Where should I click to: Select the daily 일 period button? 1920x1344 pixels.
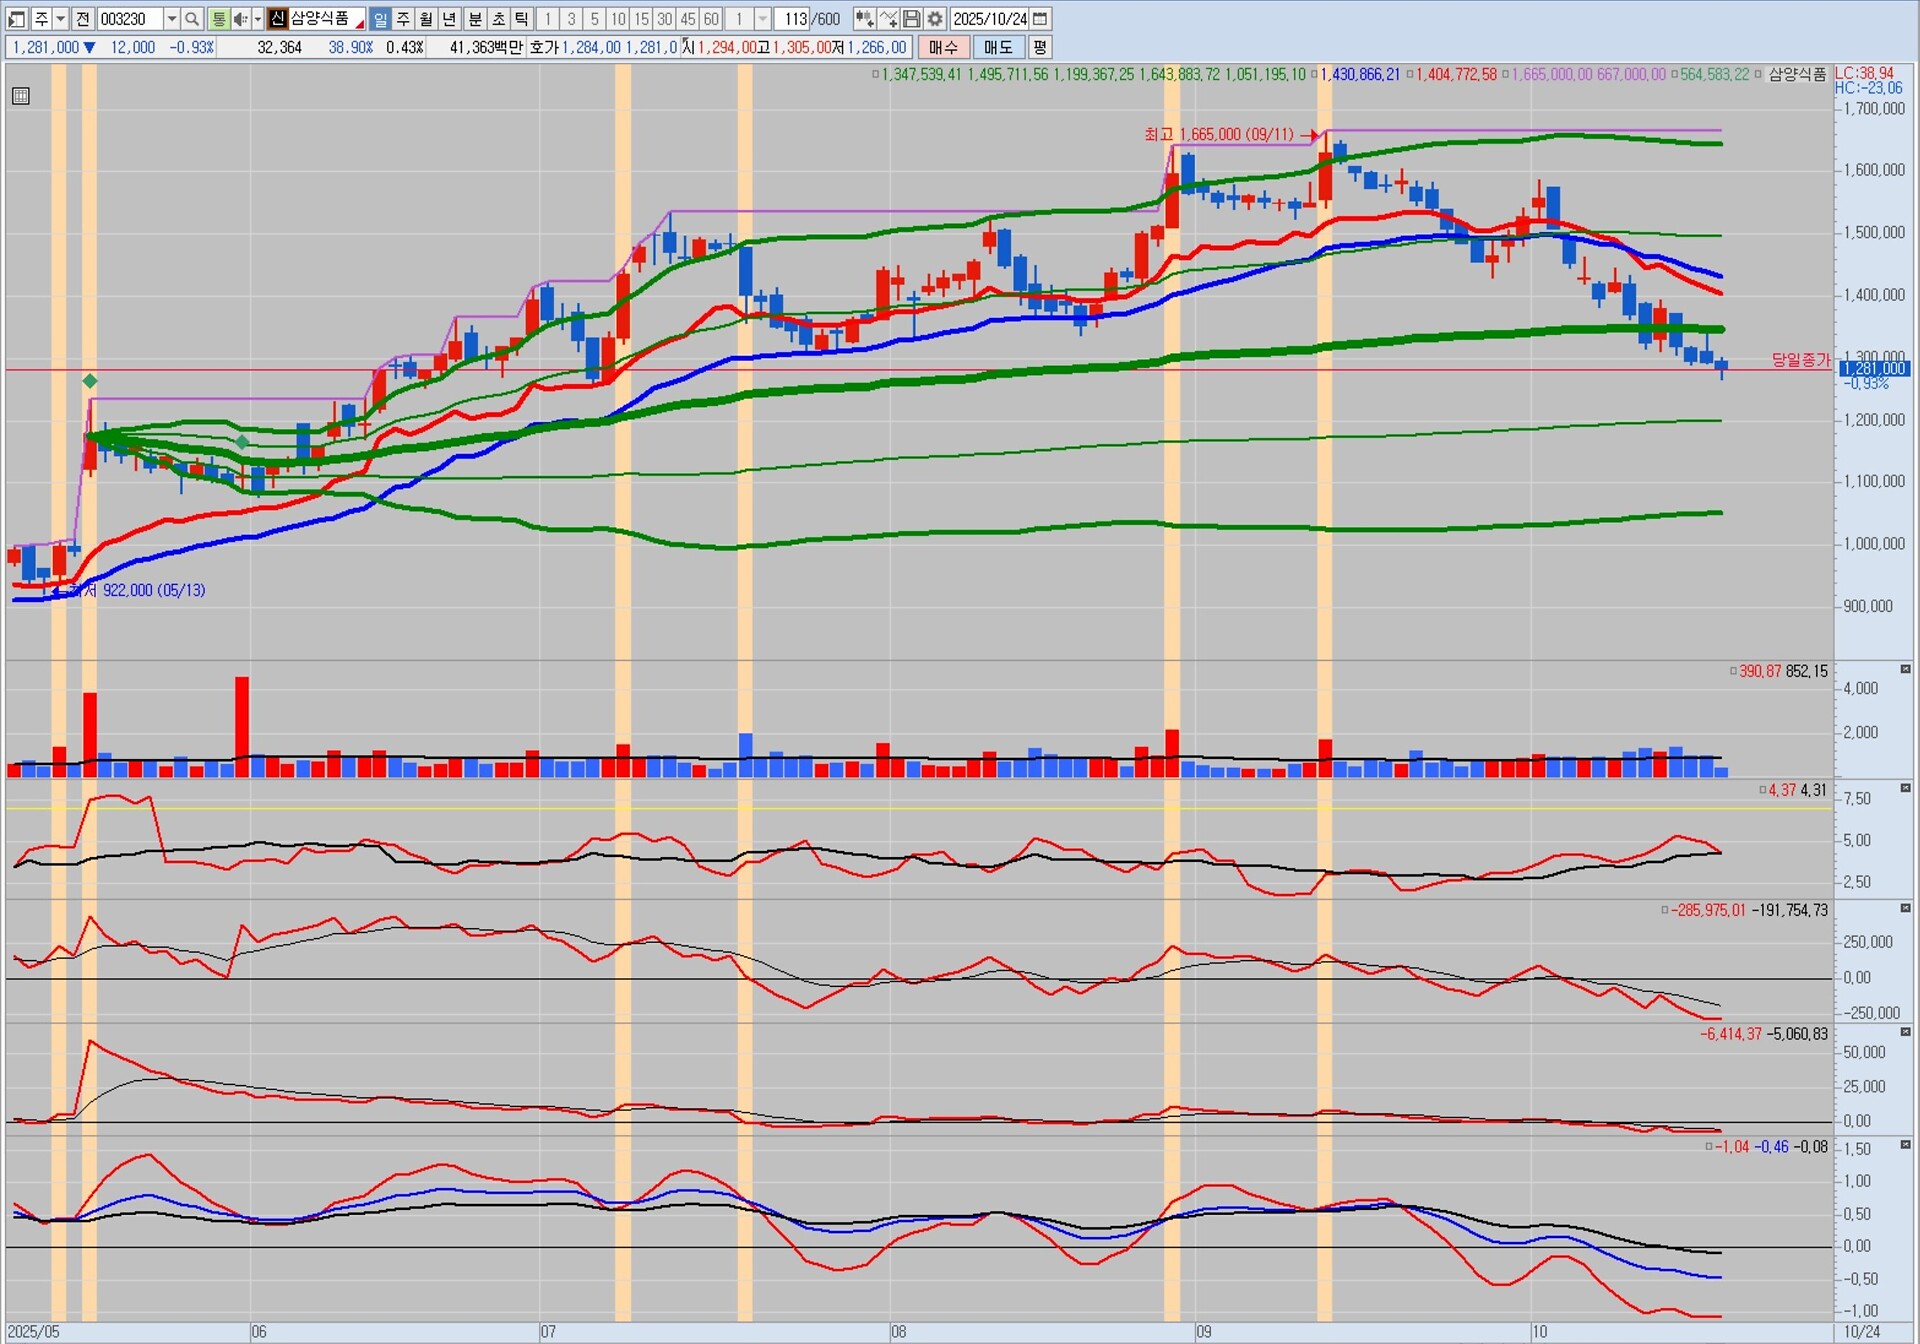pos(380,19)
